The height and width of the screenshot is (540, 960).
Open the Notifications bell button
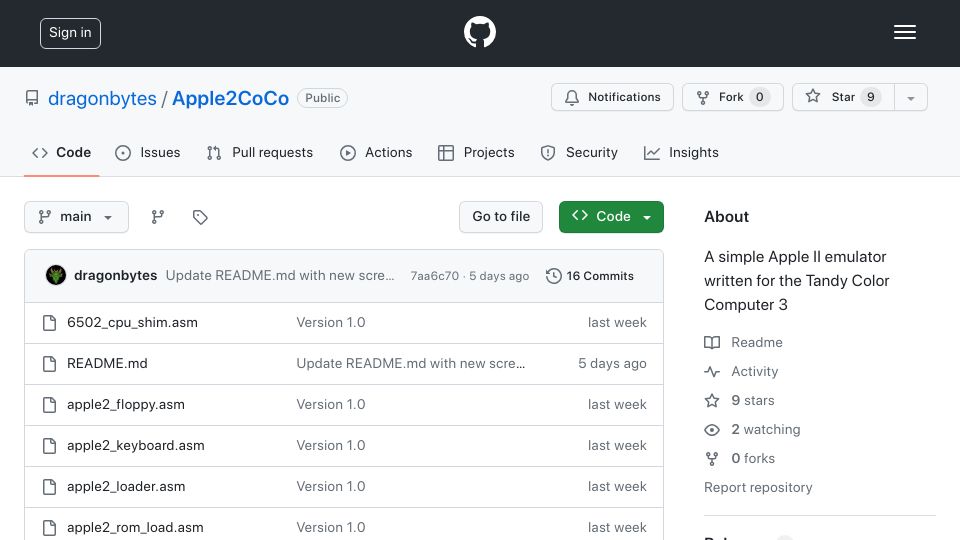pyautogui.click(x=612, y=97)
